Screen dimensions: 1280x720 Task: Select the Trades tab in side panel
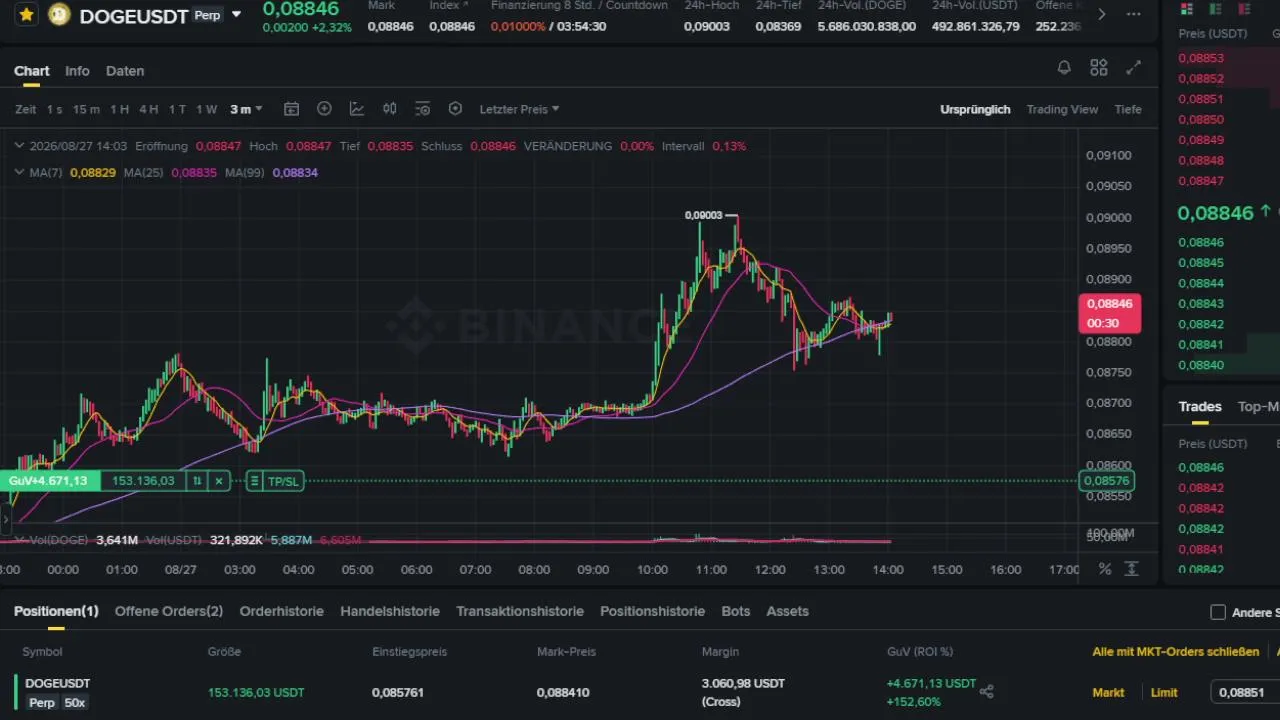coord(1200,406)
